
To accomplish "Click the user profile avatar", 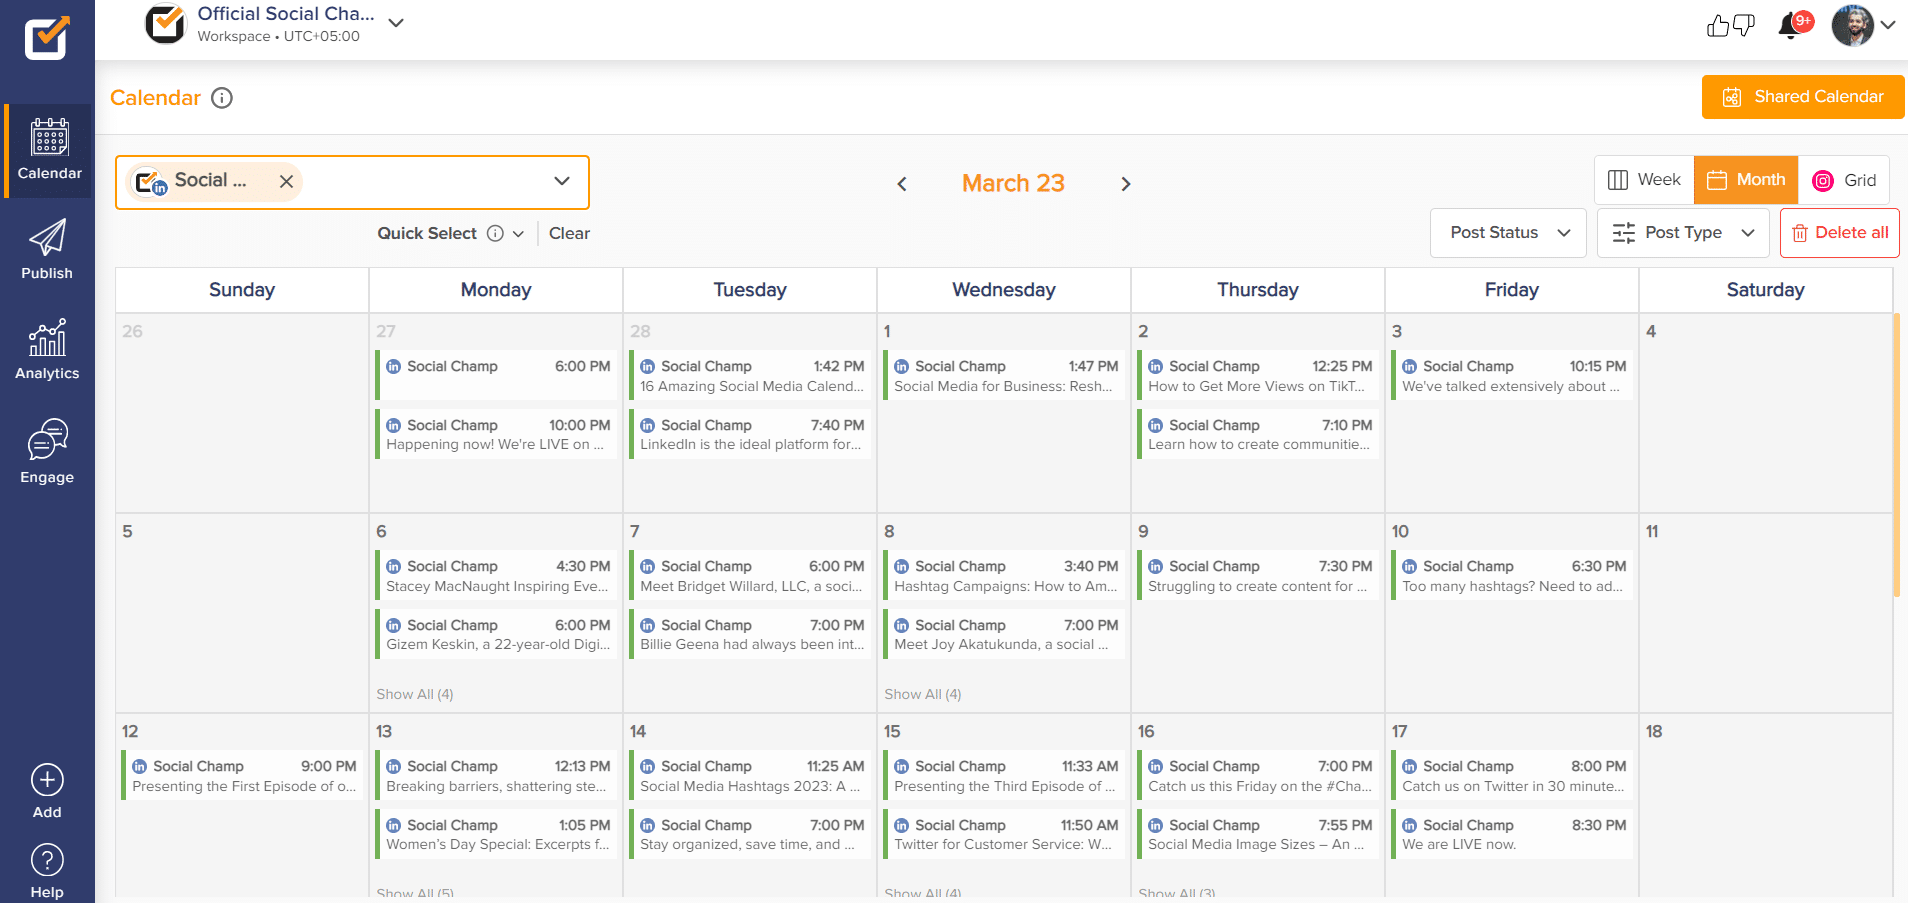I will click(1853, 25).
